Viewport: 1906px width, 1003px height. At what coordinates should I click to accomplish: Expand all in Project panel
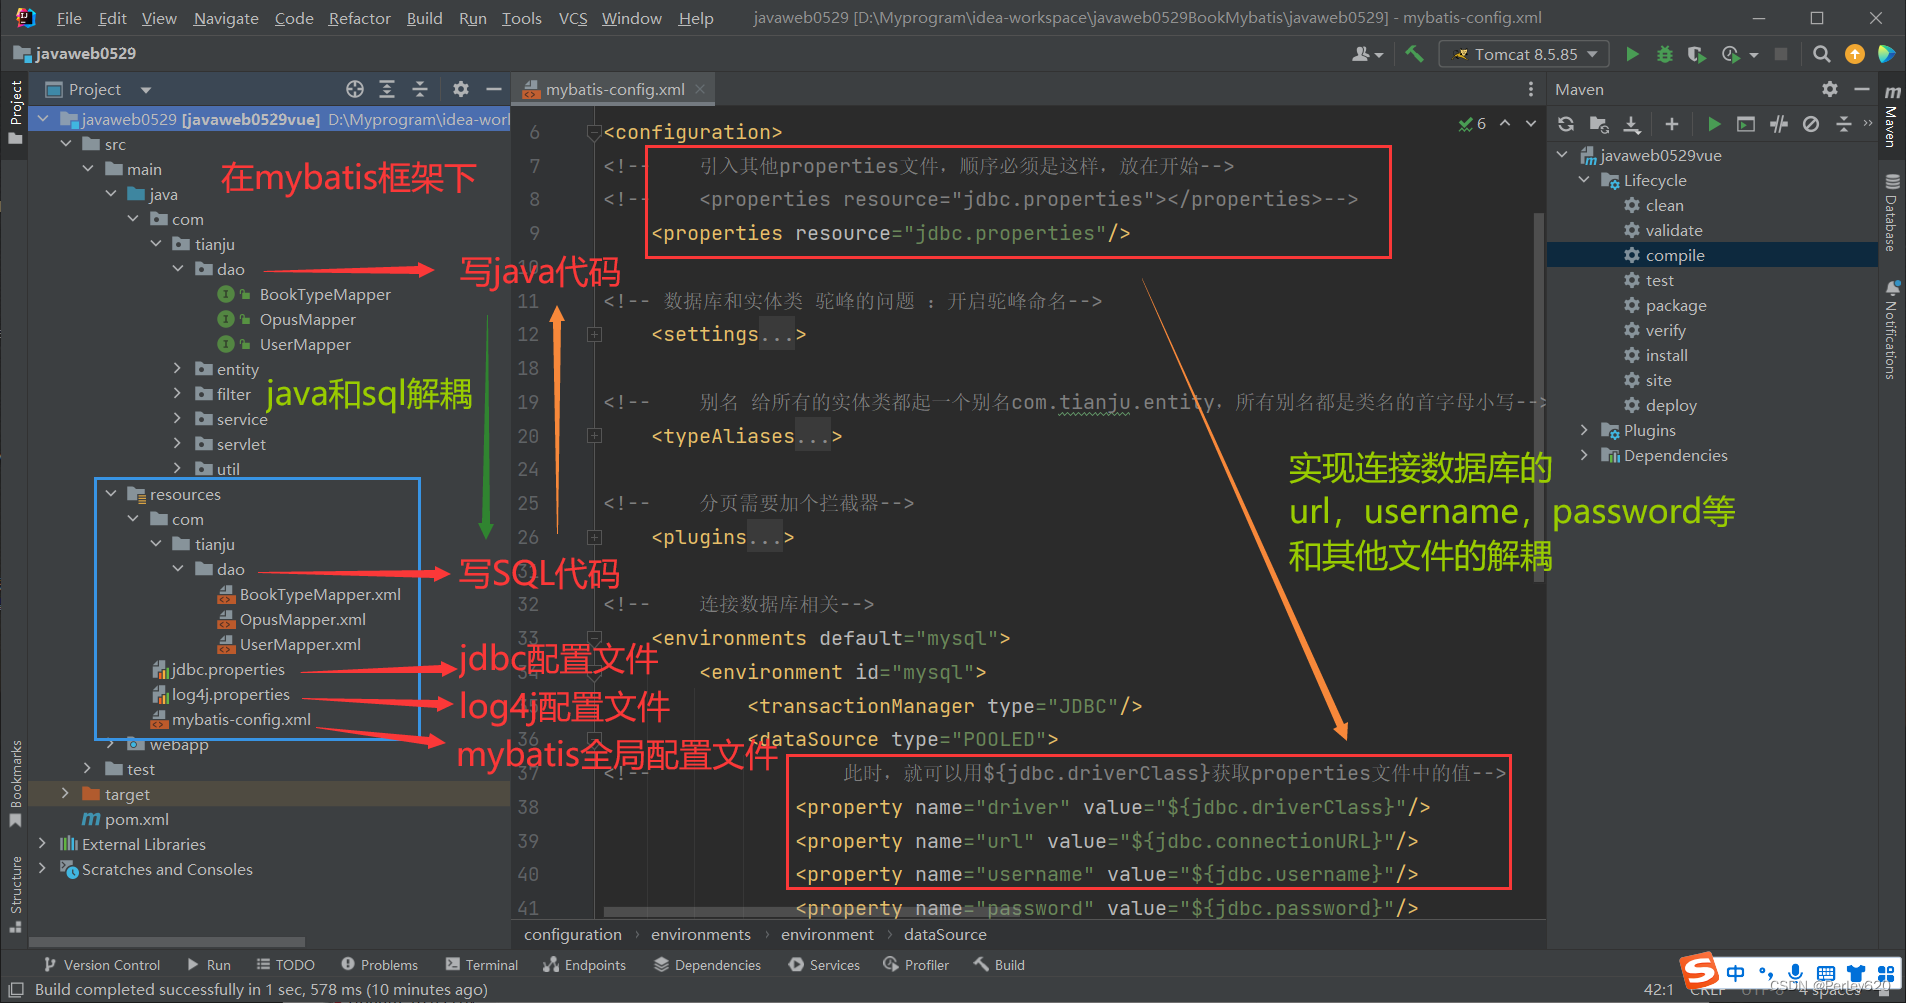point(387,89)
